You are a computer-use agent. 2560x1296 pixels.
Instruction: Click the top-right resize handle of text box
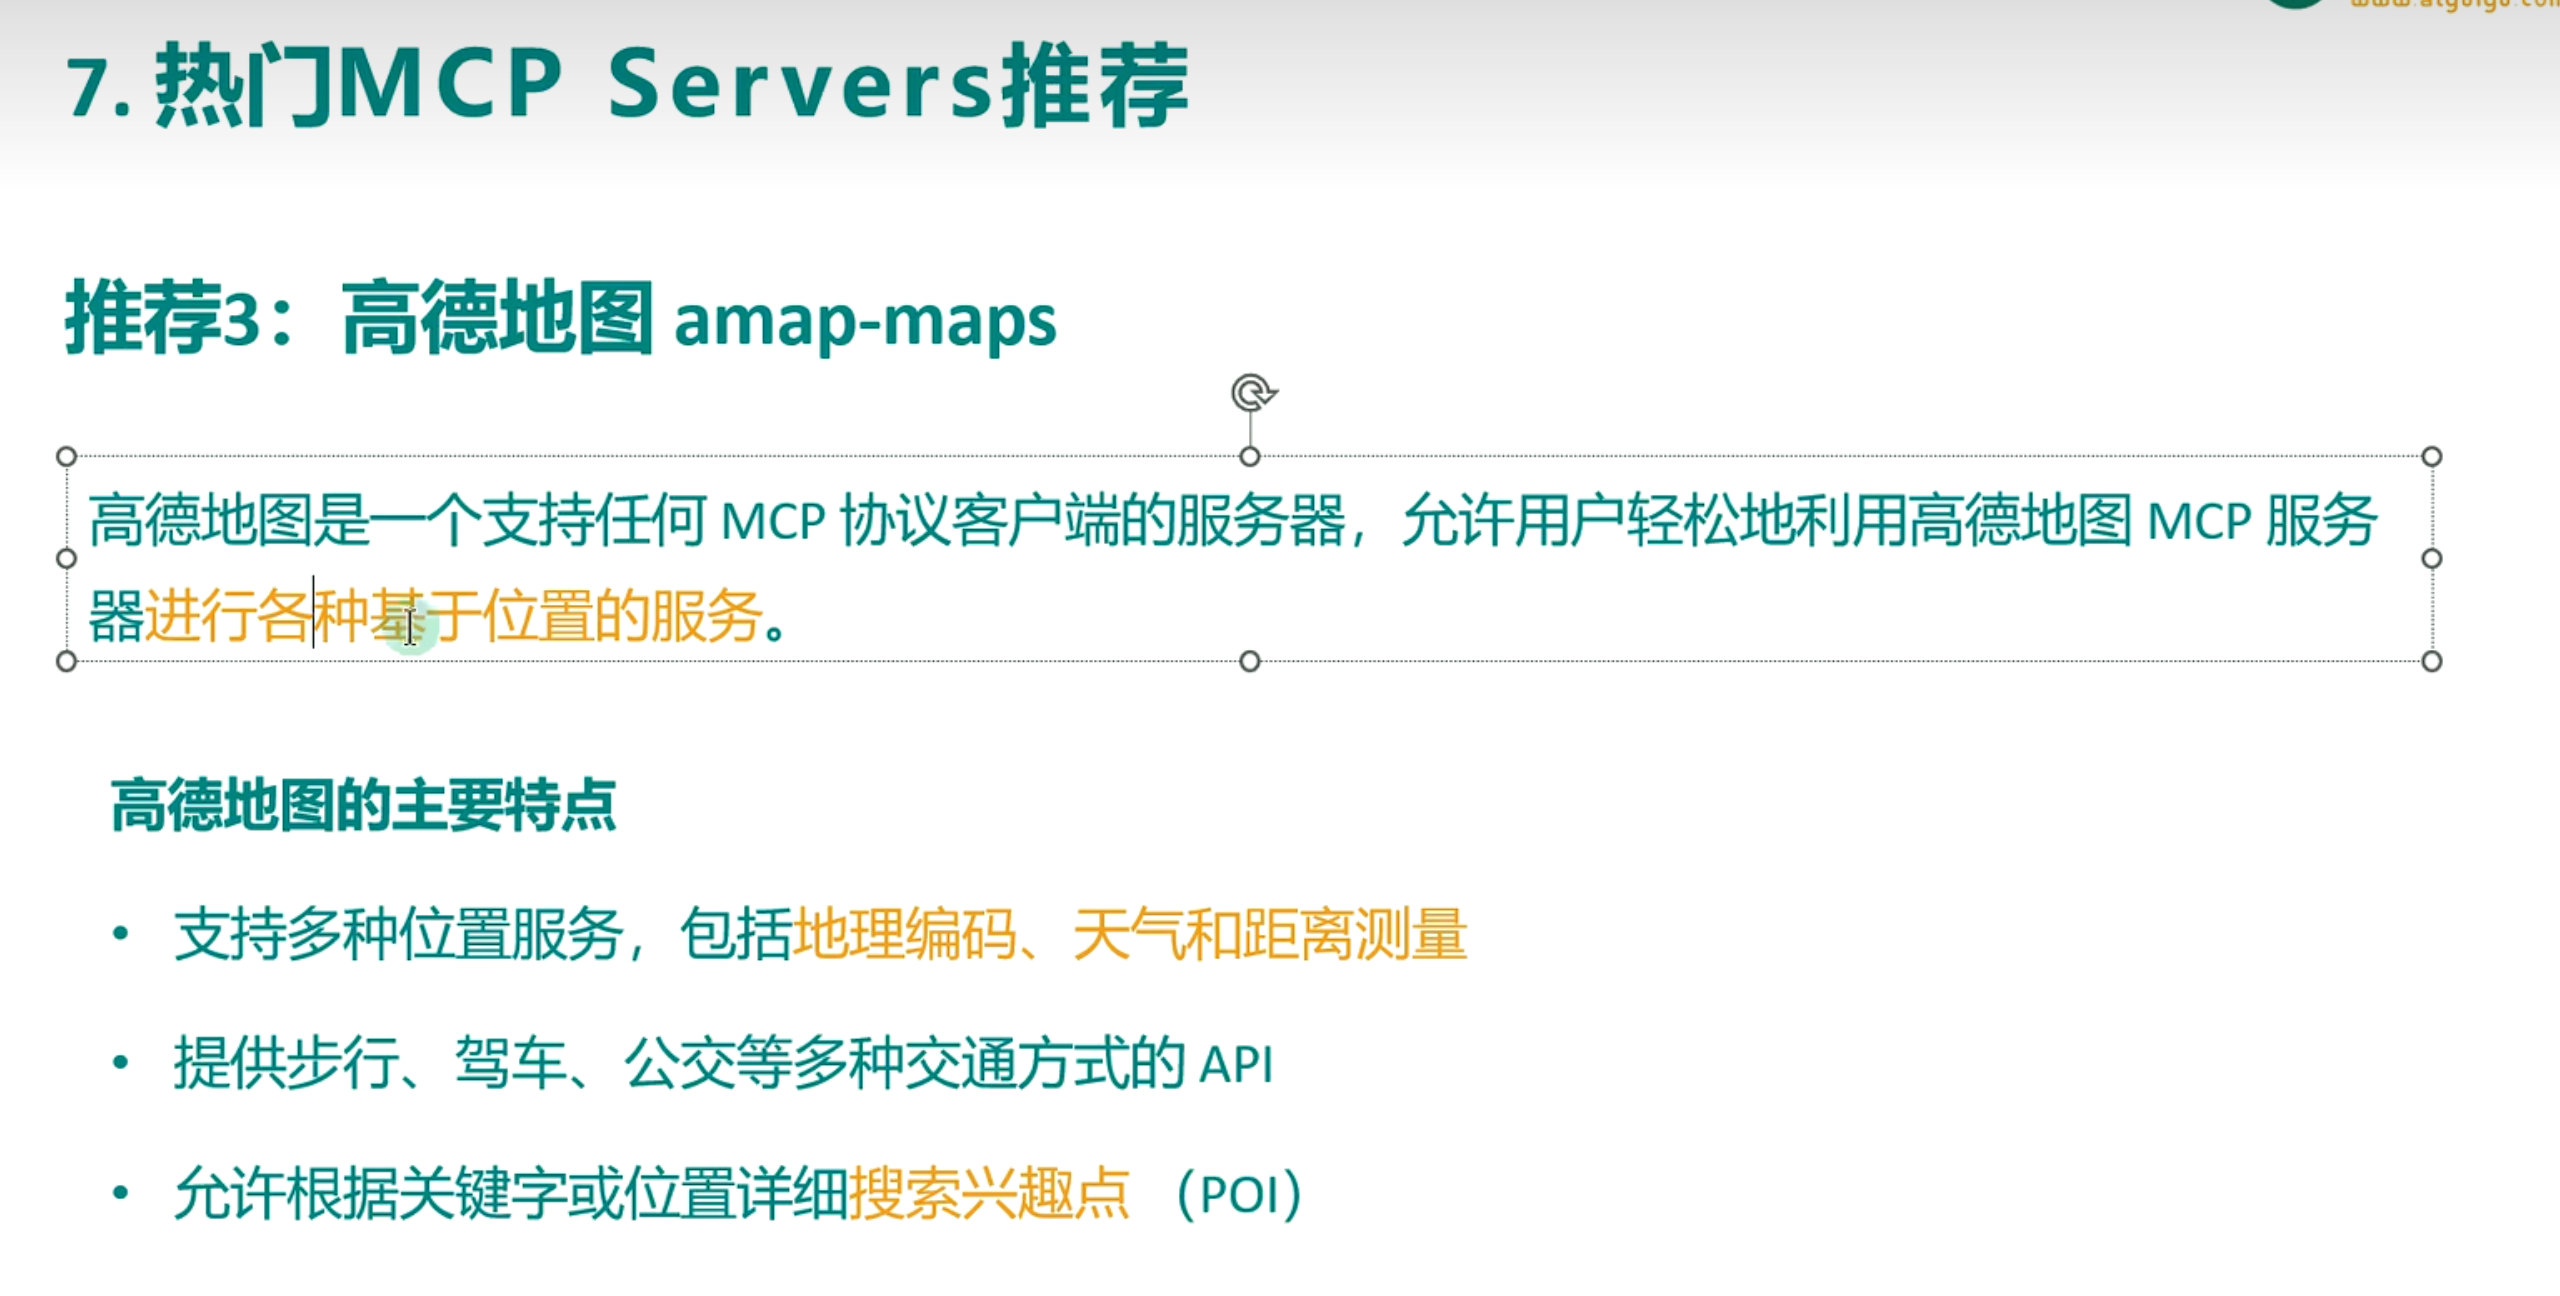pyautogui.click(x=2432, y=457)
